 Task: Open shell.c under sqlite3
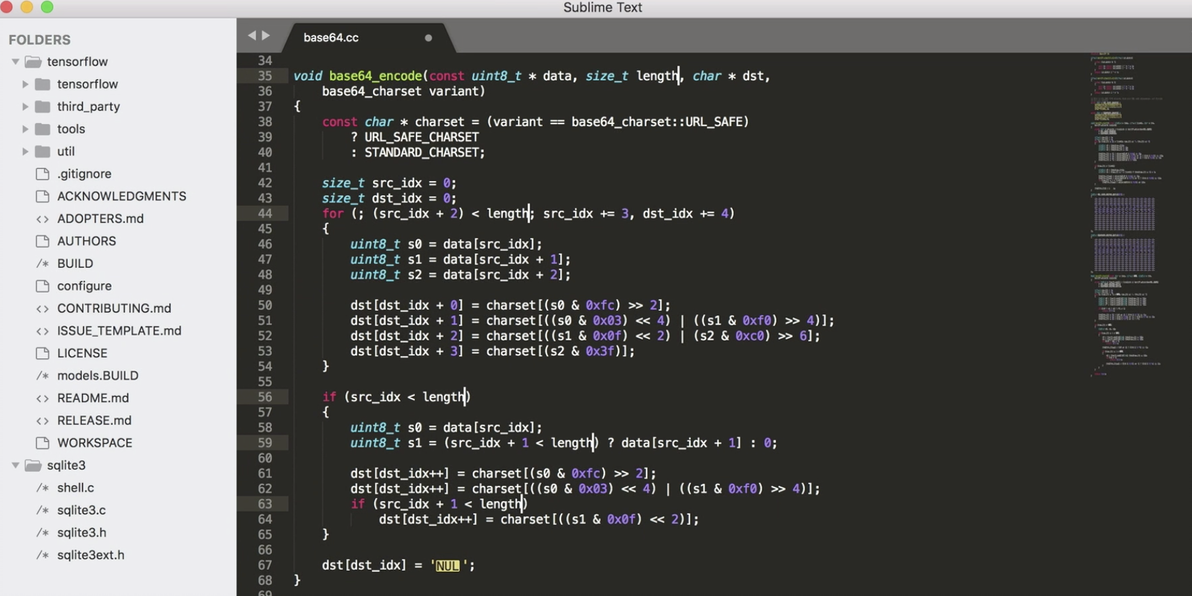(x=75, y=488)
